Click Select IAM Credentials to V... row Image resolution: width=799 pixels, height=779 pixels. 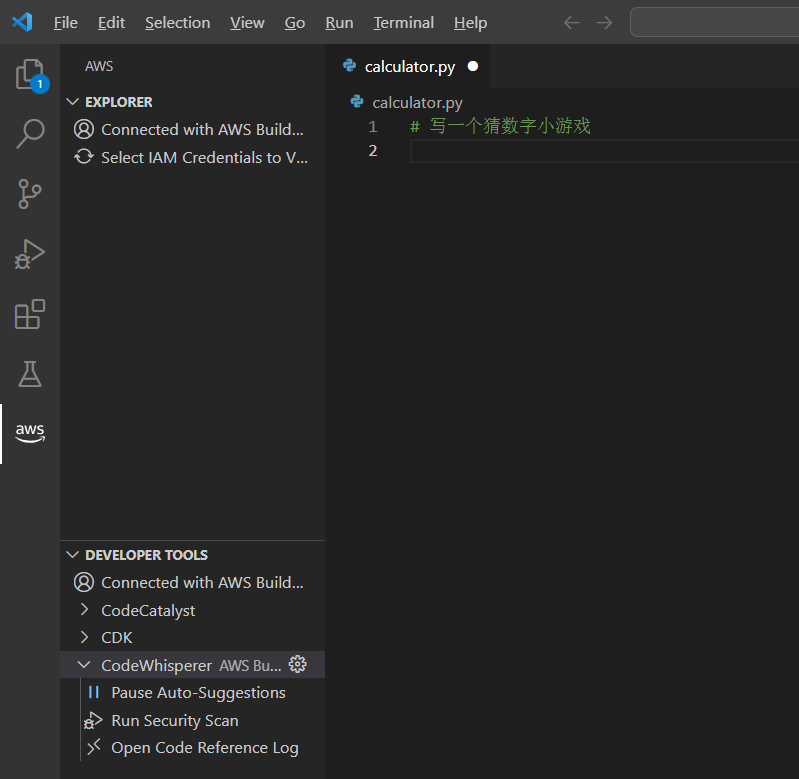coord(193,157)
